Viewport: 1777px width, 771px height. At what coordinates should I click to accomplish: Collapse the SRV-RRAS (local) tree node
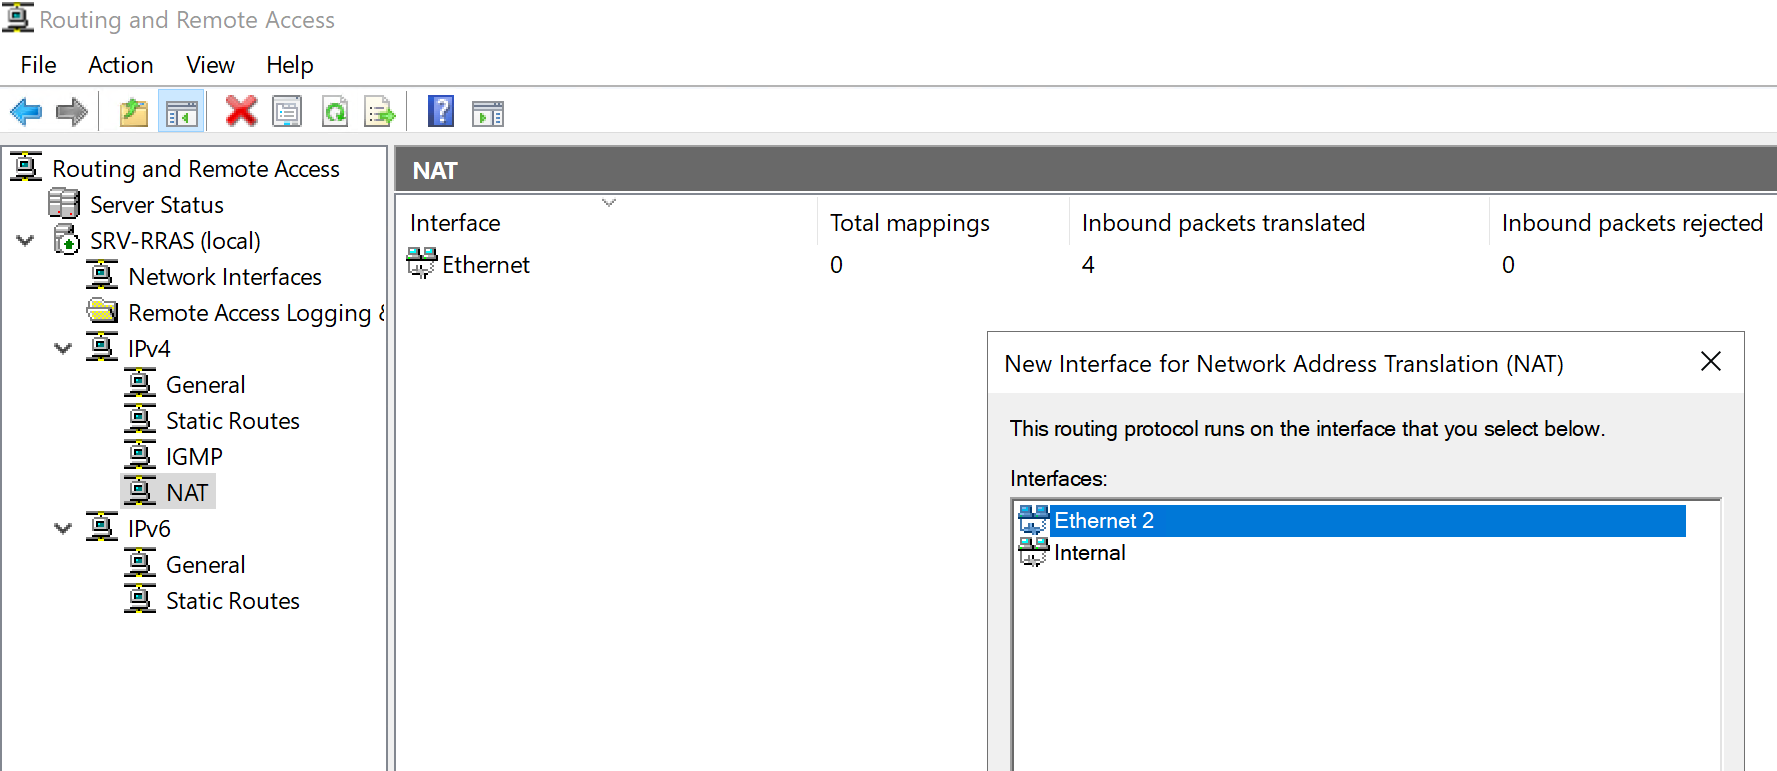(x=26, y=241)
